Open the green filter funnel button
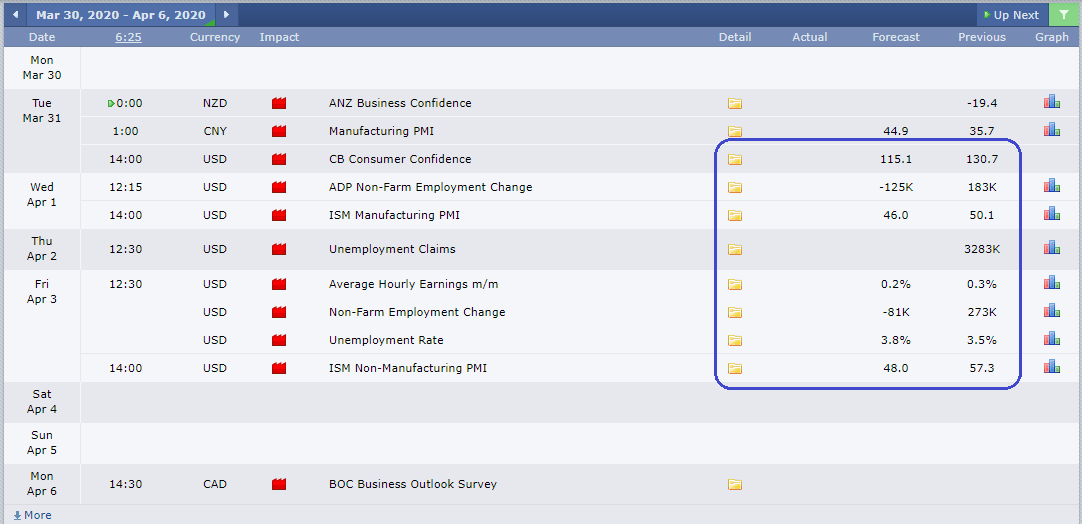 tap(1063, 14)
